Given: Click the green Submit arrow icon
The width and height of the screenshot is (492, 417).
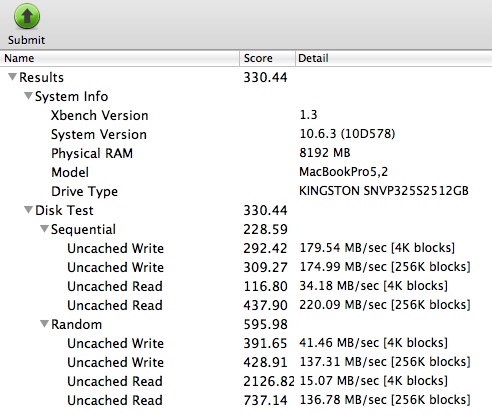Looking at the screenshot, I should 27,16.
